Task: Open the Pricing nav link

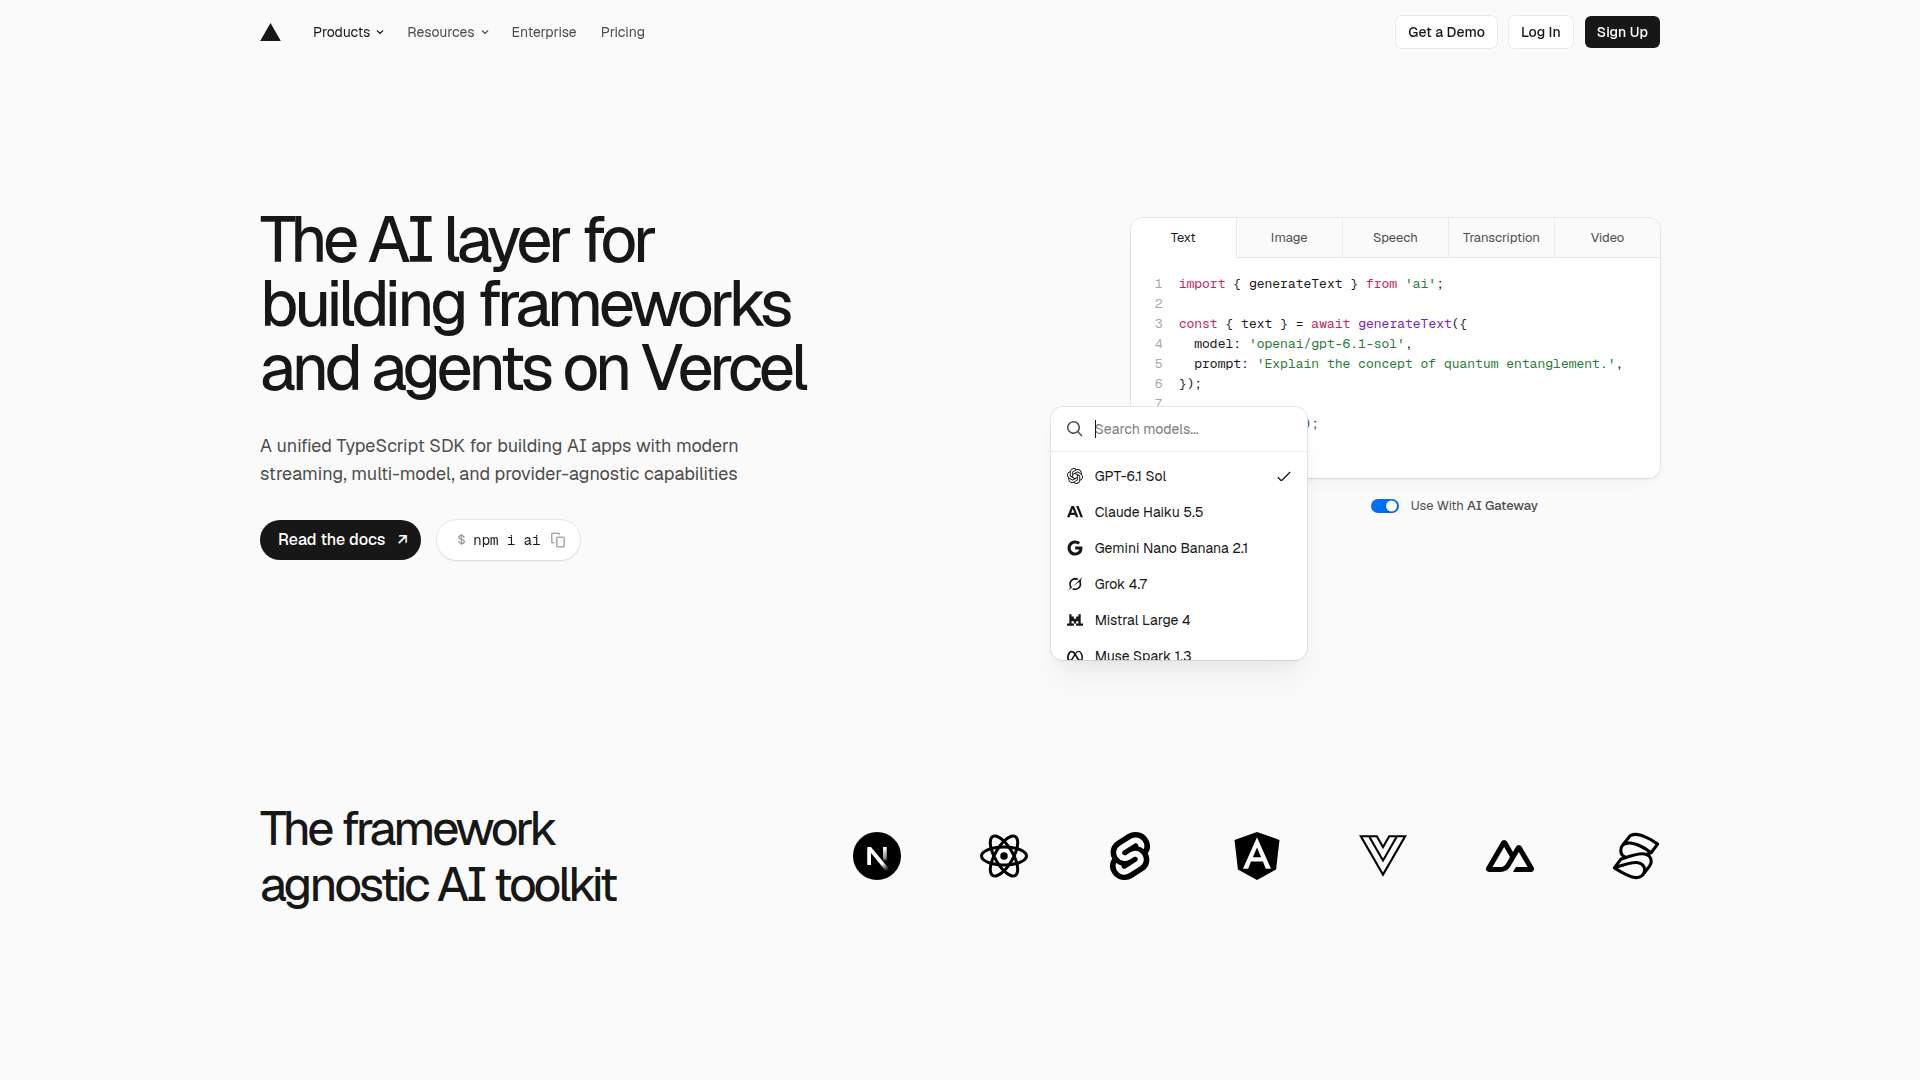Action: pyautogui.click(x=623, y=32)
